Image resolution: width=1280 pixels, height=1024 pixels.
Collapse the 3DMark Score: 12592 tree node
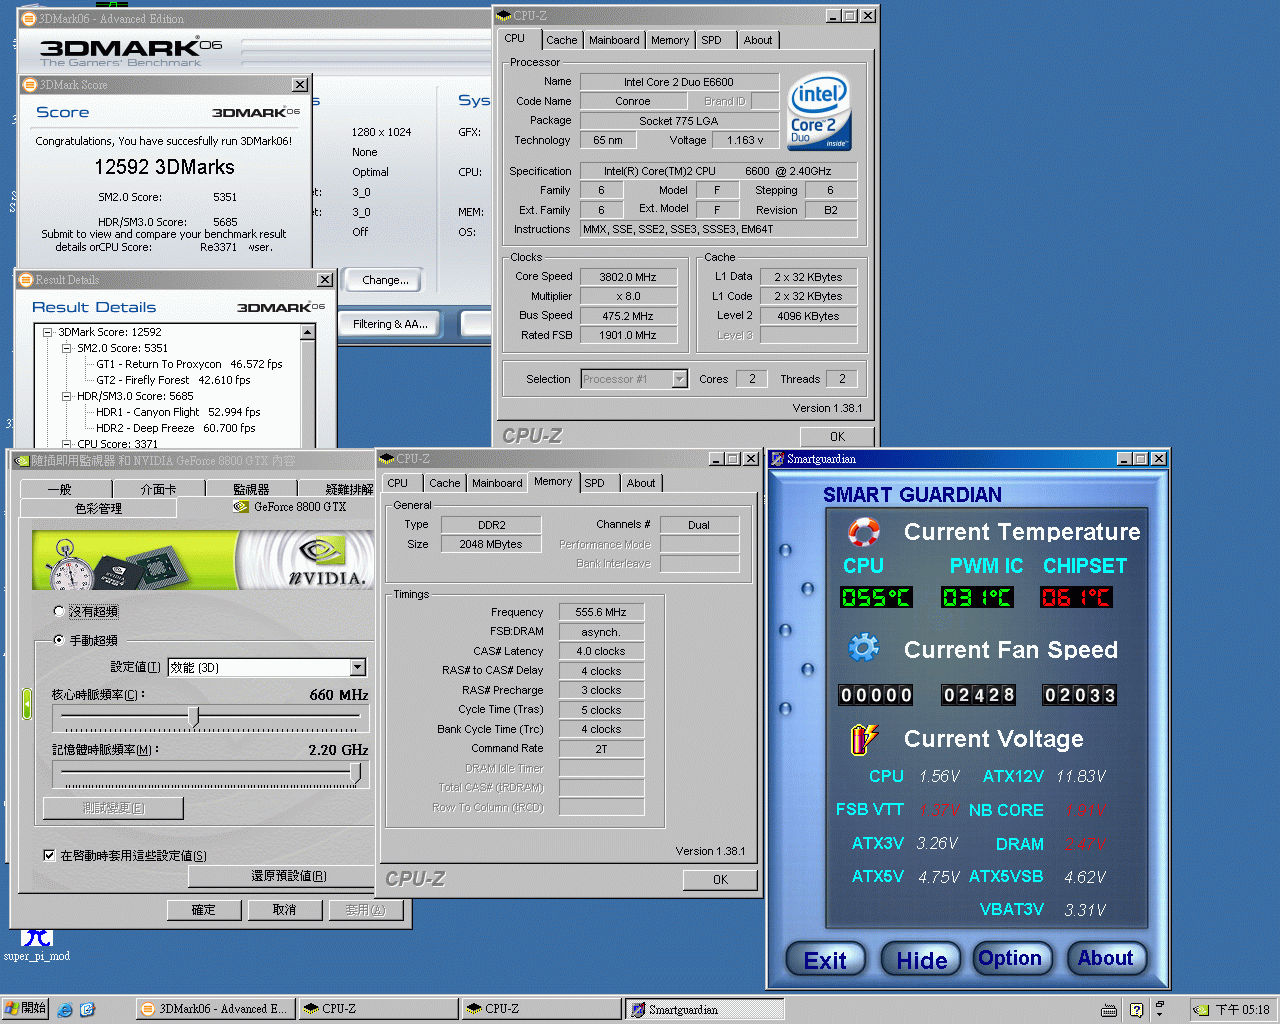(47, 332)
